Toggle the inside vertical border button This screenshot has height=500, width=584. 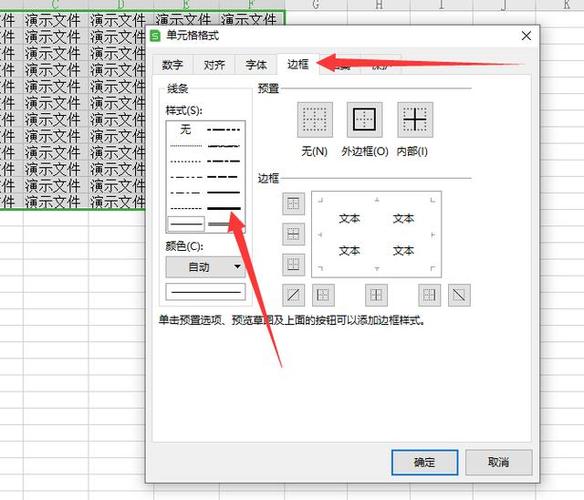click(376, 295)
